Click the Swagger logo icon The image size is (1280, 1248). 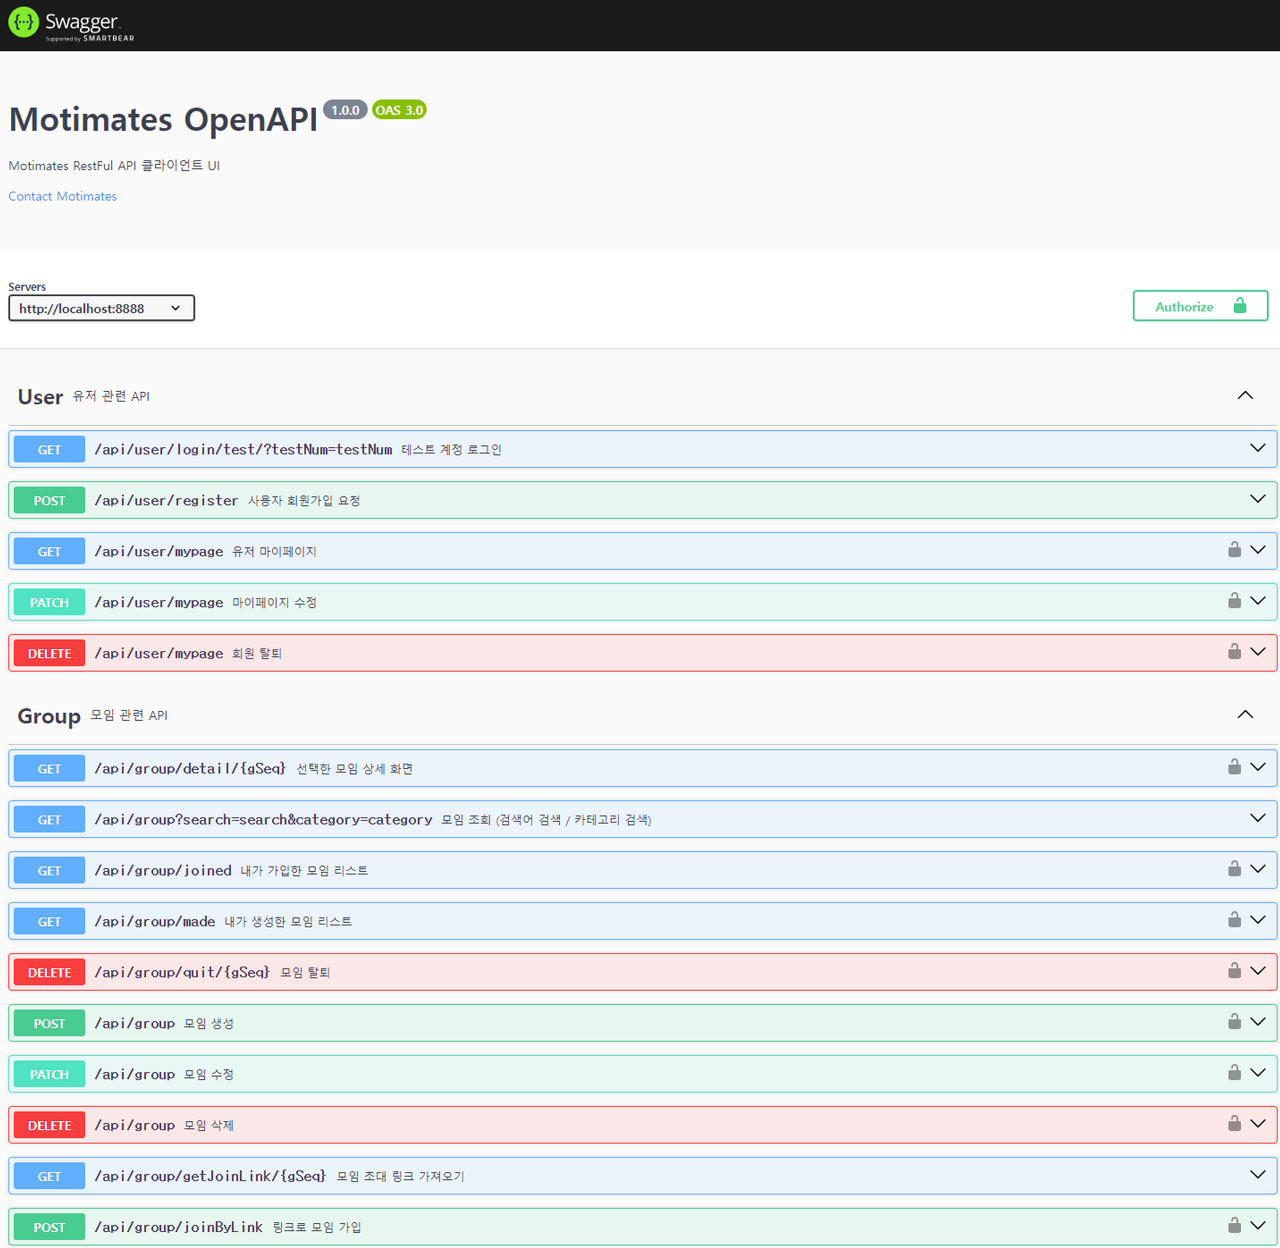(23, 22)
